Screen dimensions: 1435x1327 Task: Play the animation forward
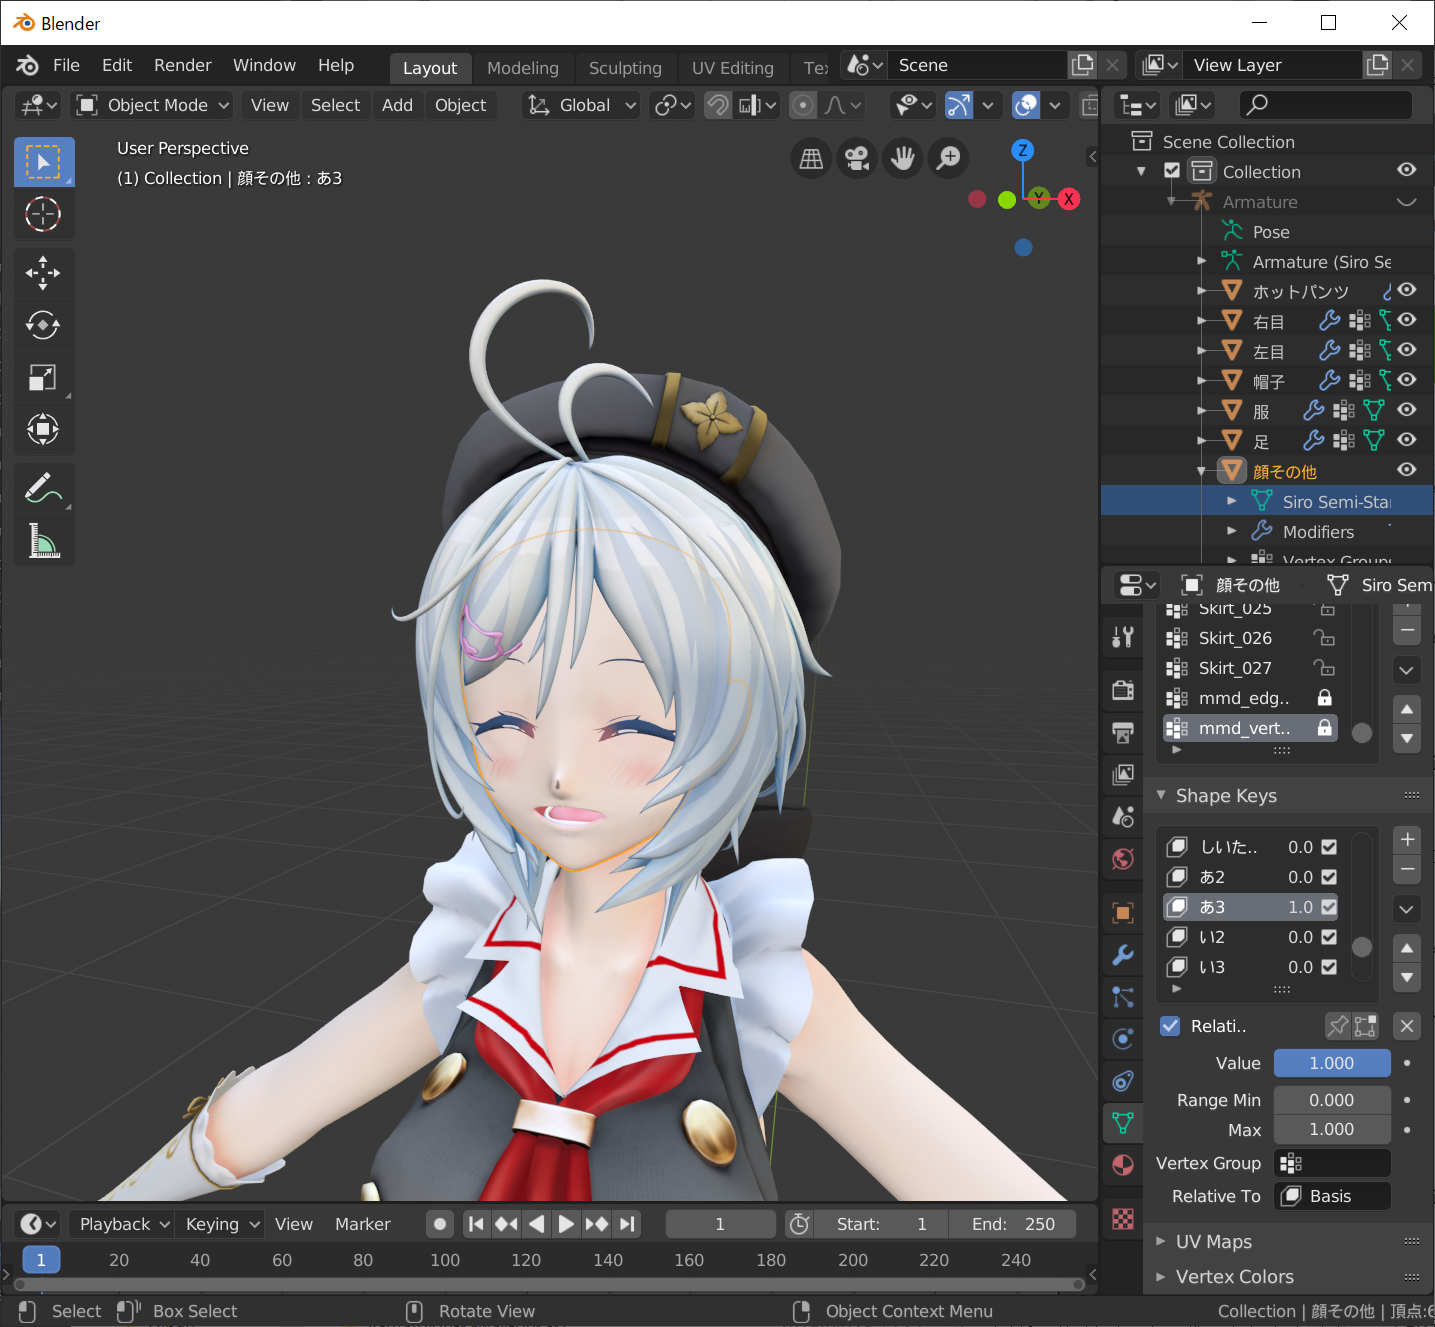click(566, 1224)
